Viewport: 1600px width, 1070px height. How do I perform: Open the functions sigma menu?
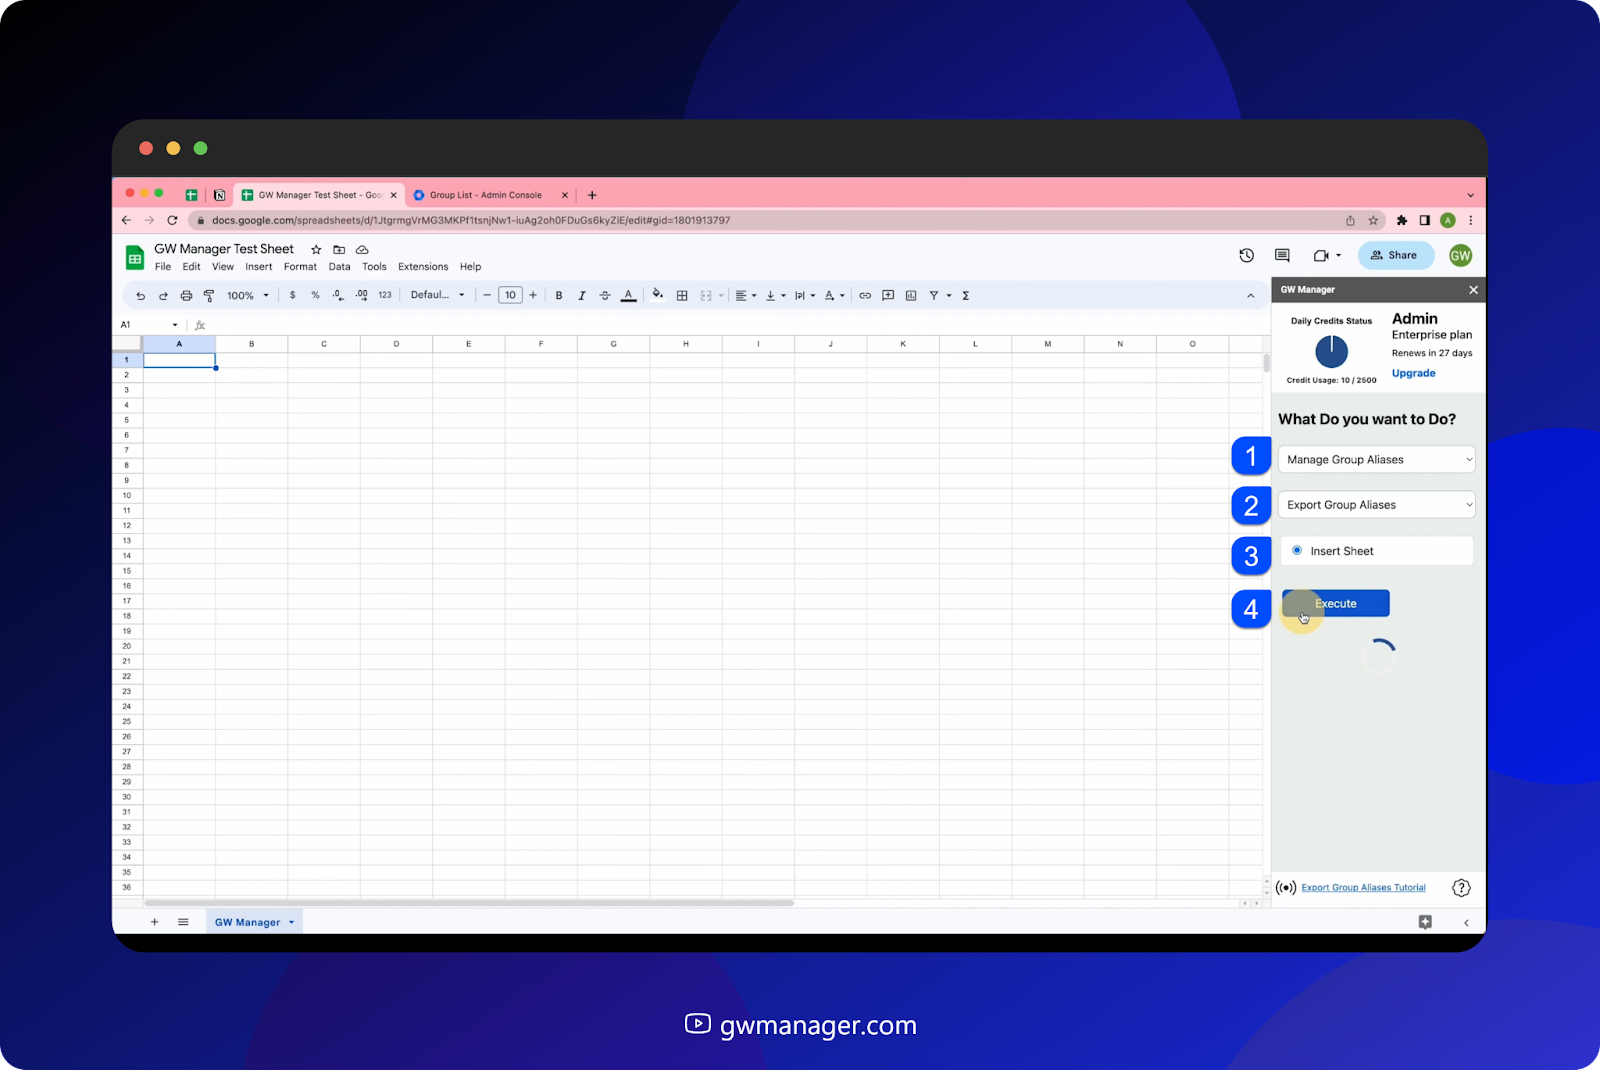pos(966,296)
